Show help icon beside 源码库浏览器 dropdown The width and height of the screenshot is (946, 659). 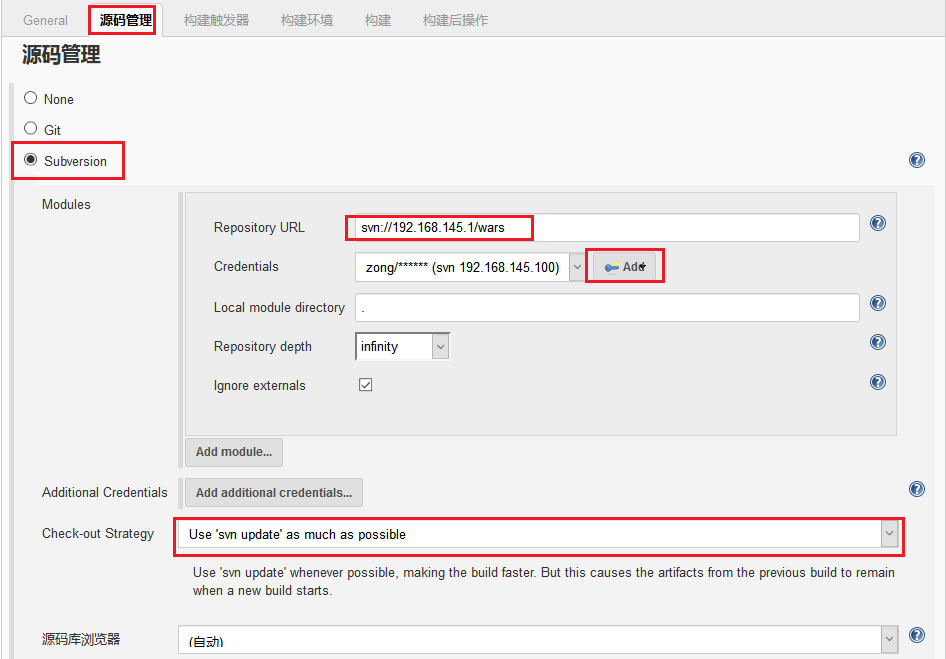coord(916,635)
